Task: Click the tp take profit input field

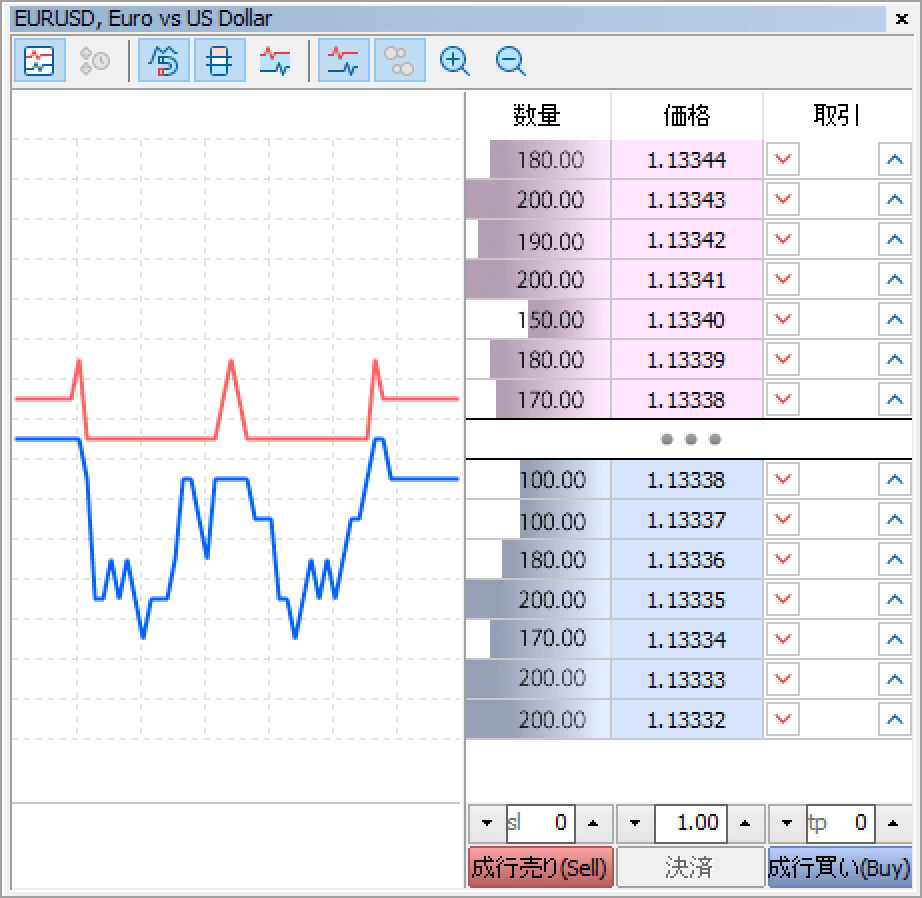Action: [841, 823]
